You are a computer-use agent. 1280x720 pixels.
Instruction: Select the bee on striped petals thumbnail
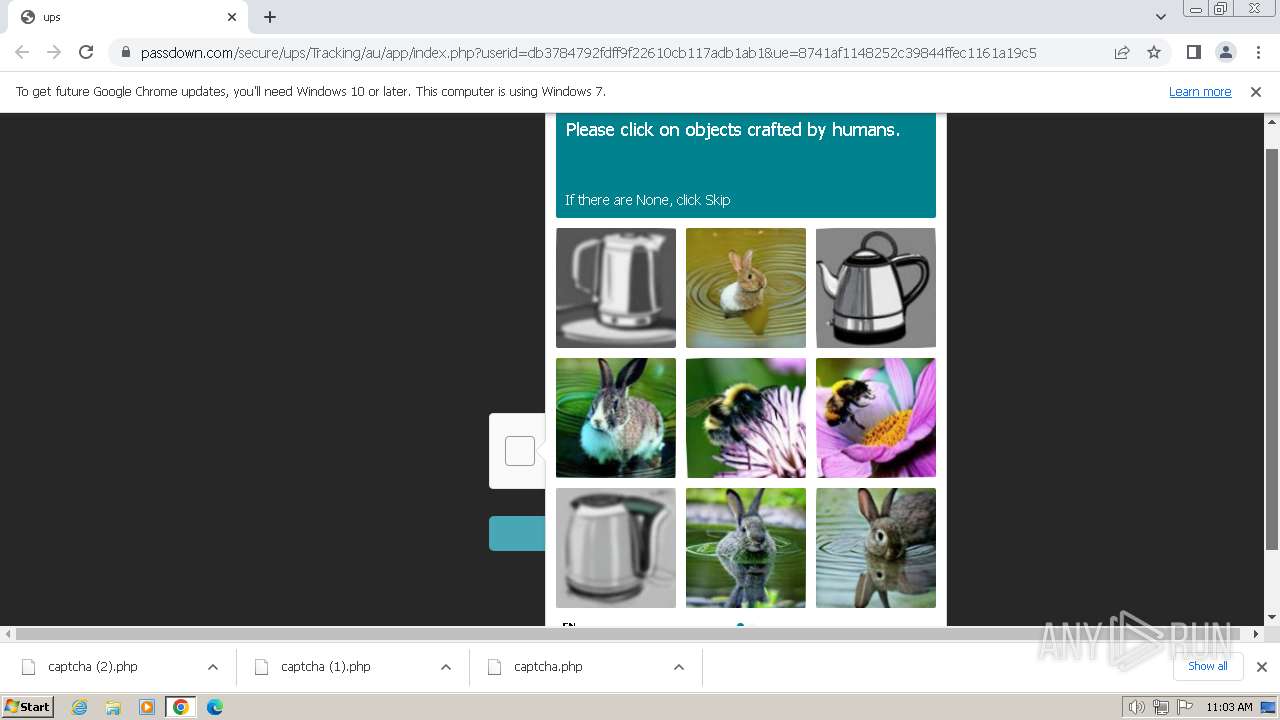(x=746, y=418)
